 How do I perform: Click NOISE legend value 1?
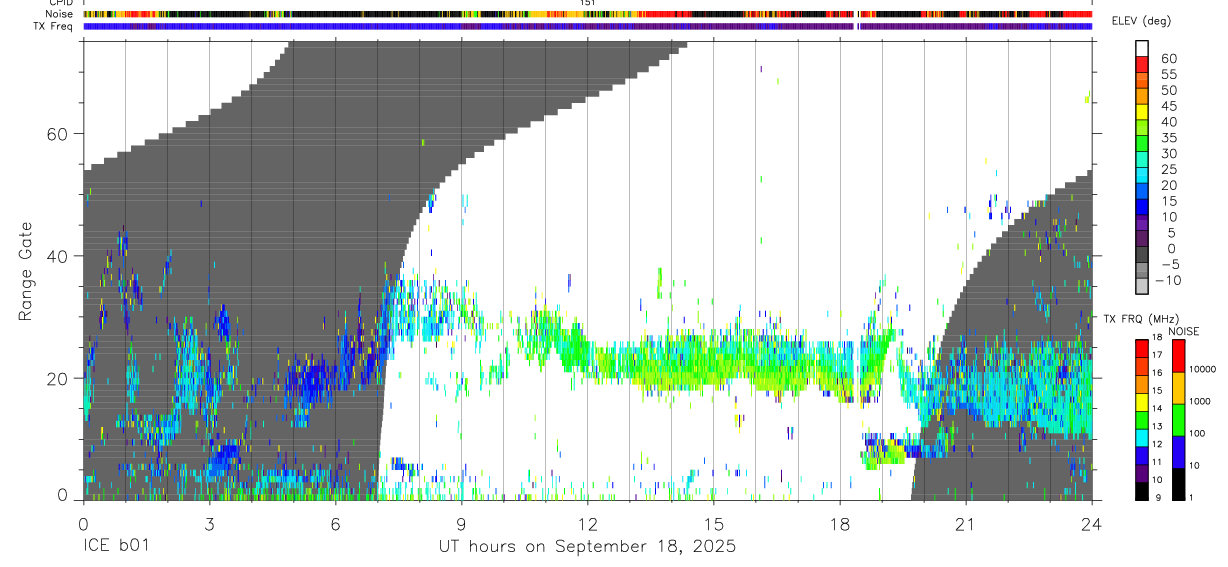1191,497
